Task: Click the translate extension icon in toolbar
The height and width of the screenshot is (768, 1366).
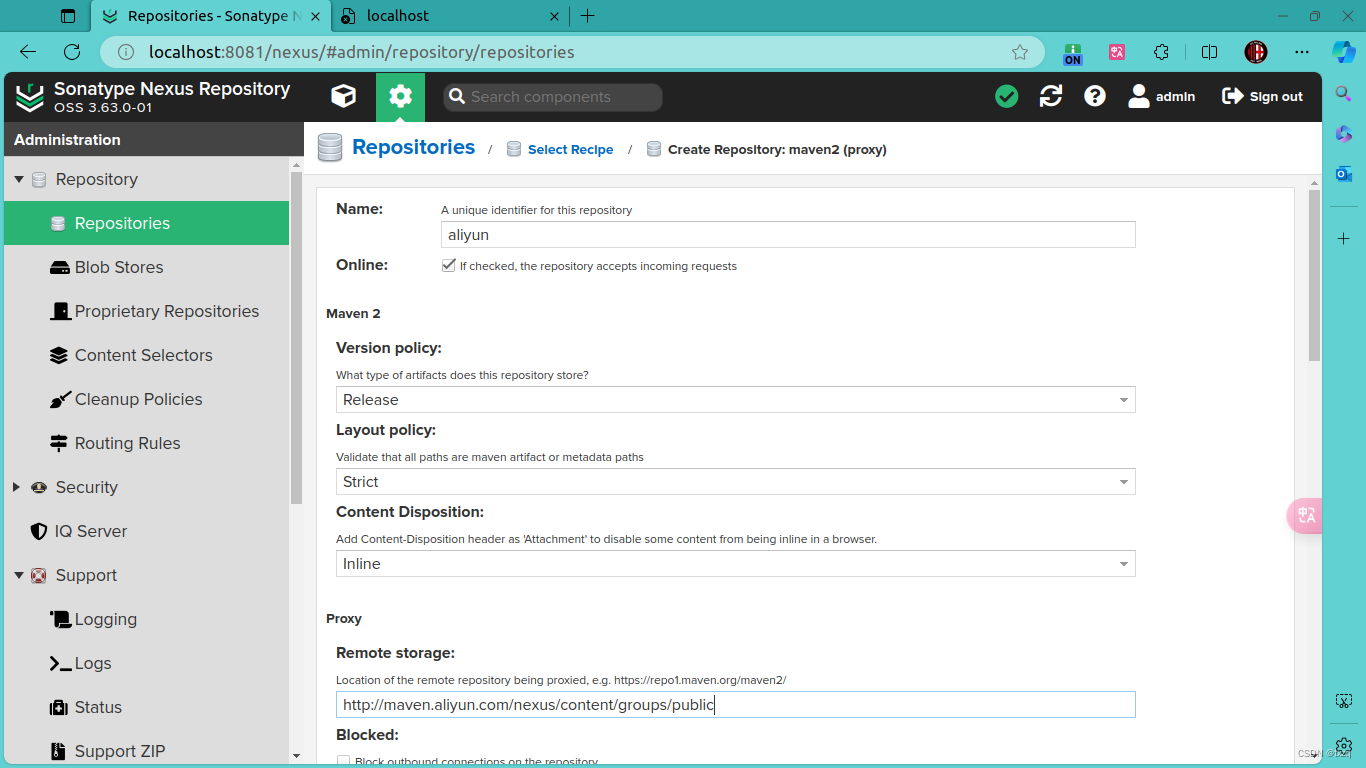Action: 1117,52
